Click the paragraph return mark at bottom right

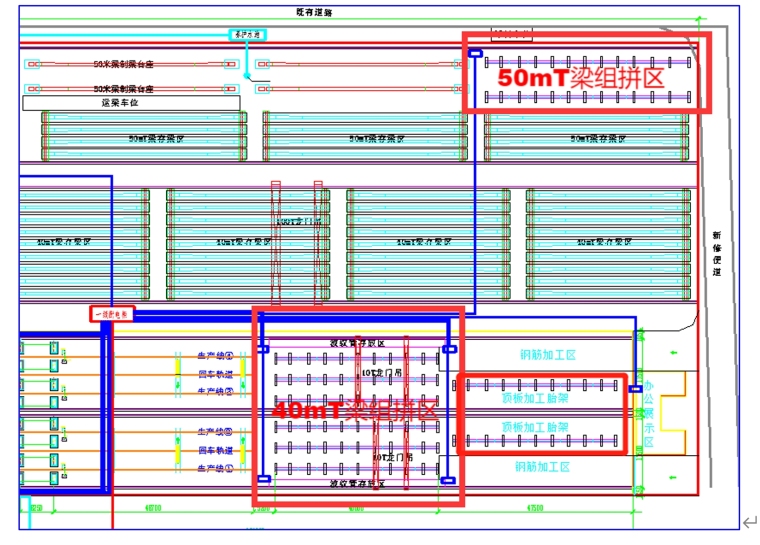tap(748, 521)
